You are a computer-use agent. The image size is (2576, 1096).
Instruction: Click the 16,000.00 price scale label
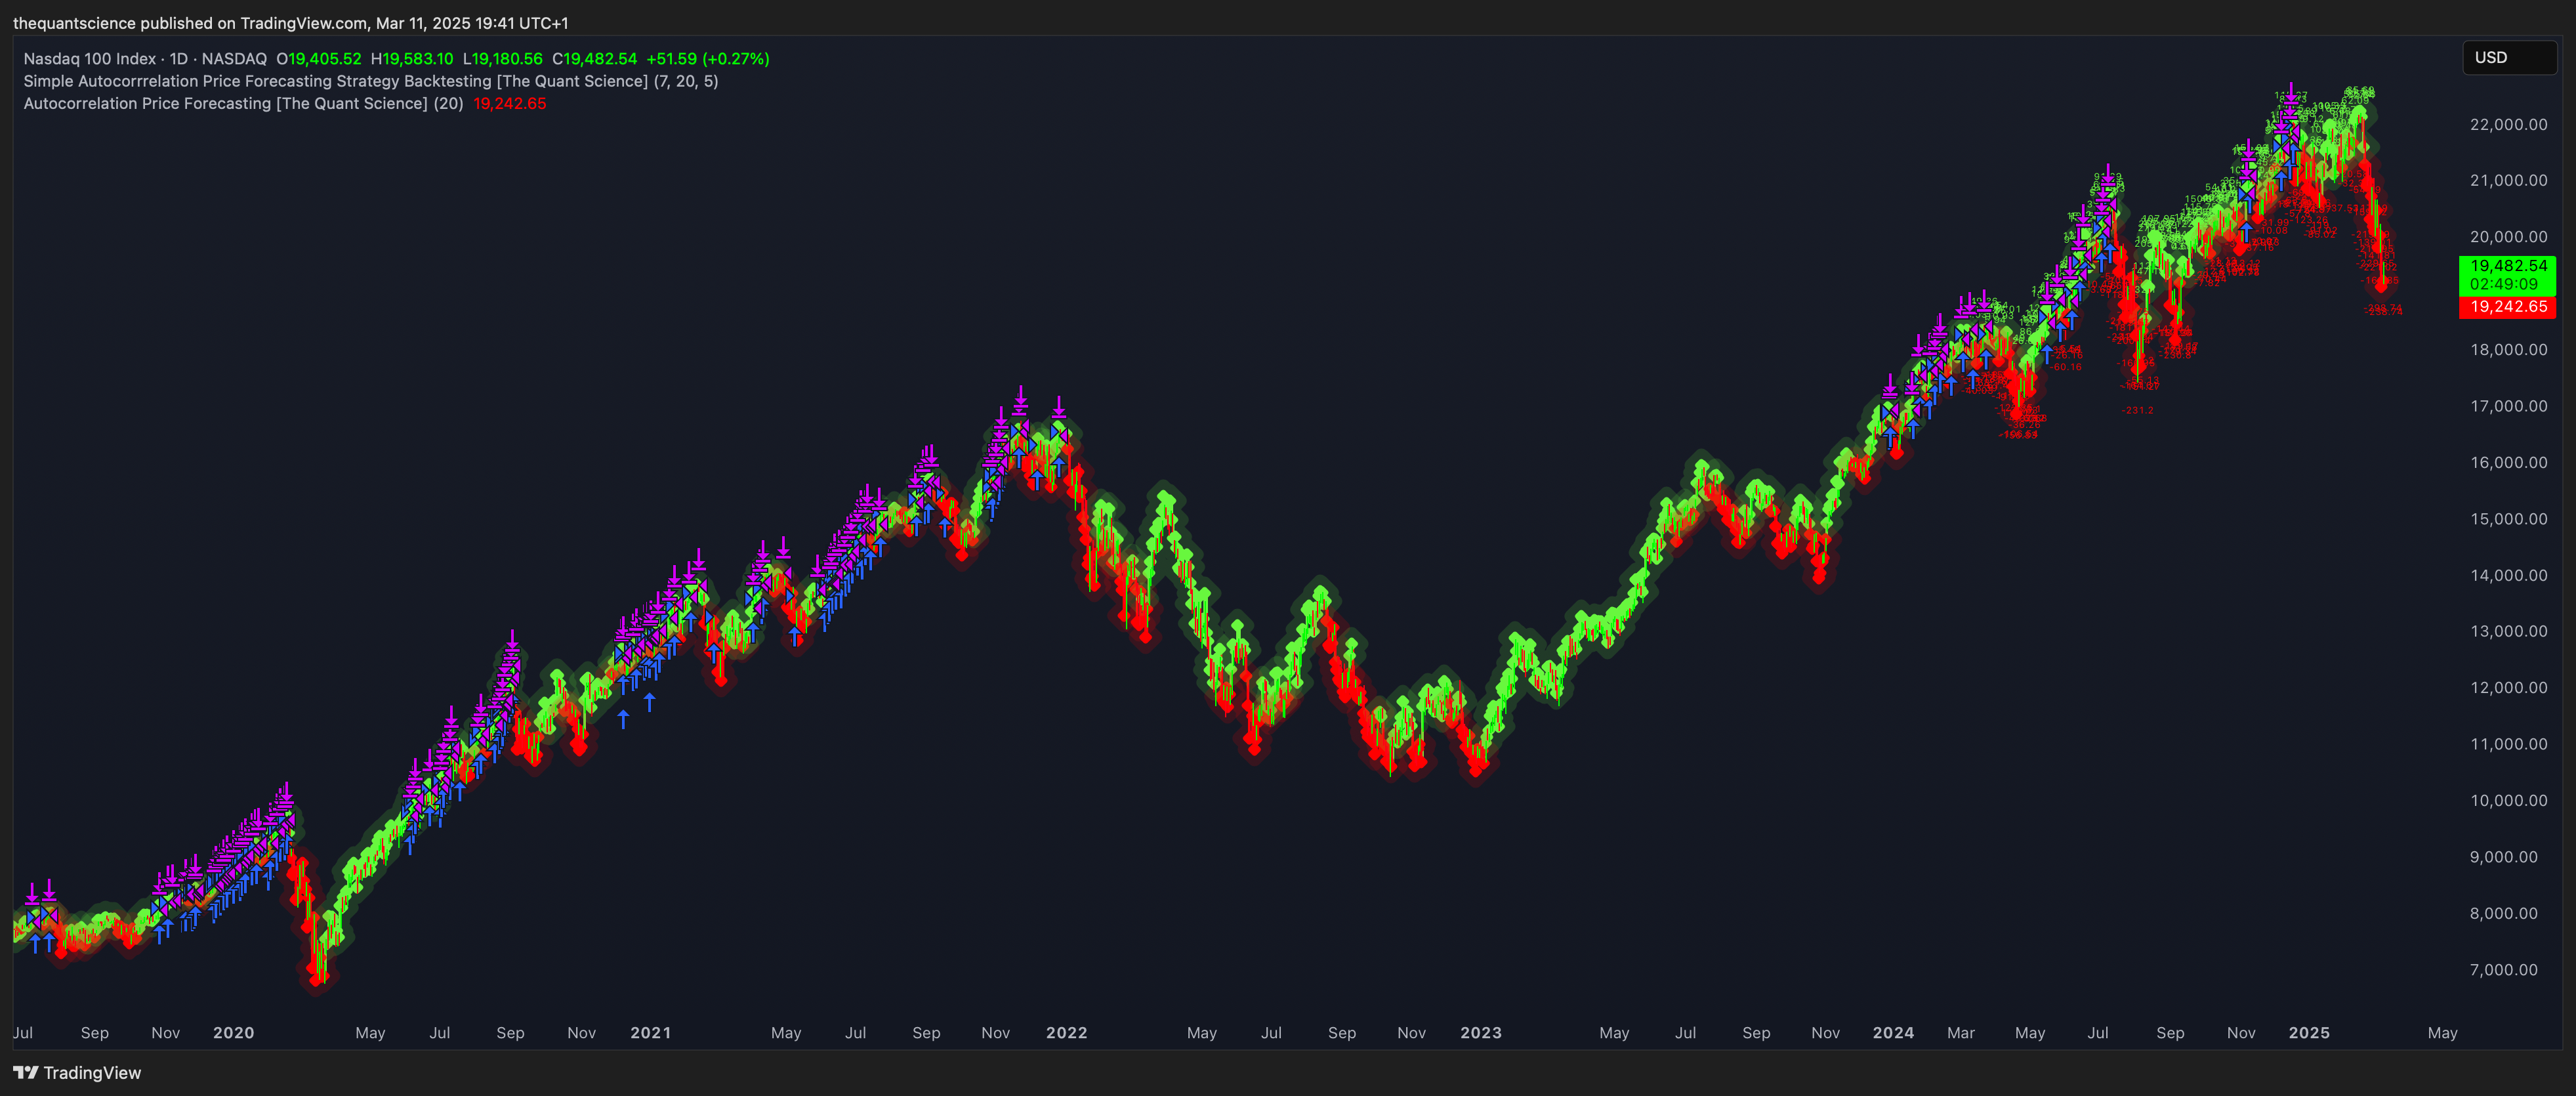coord(2508,462)
